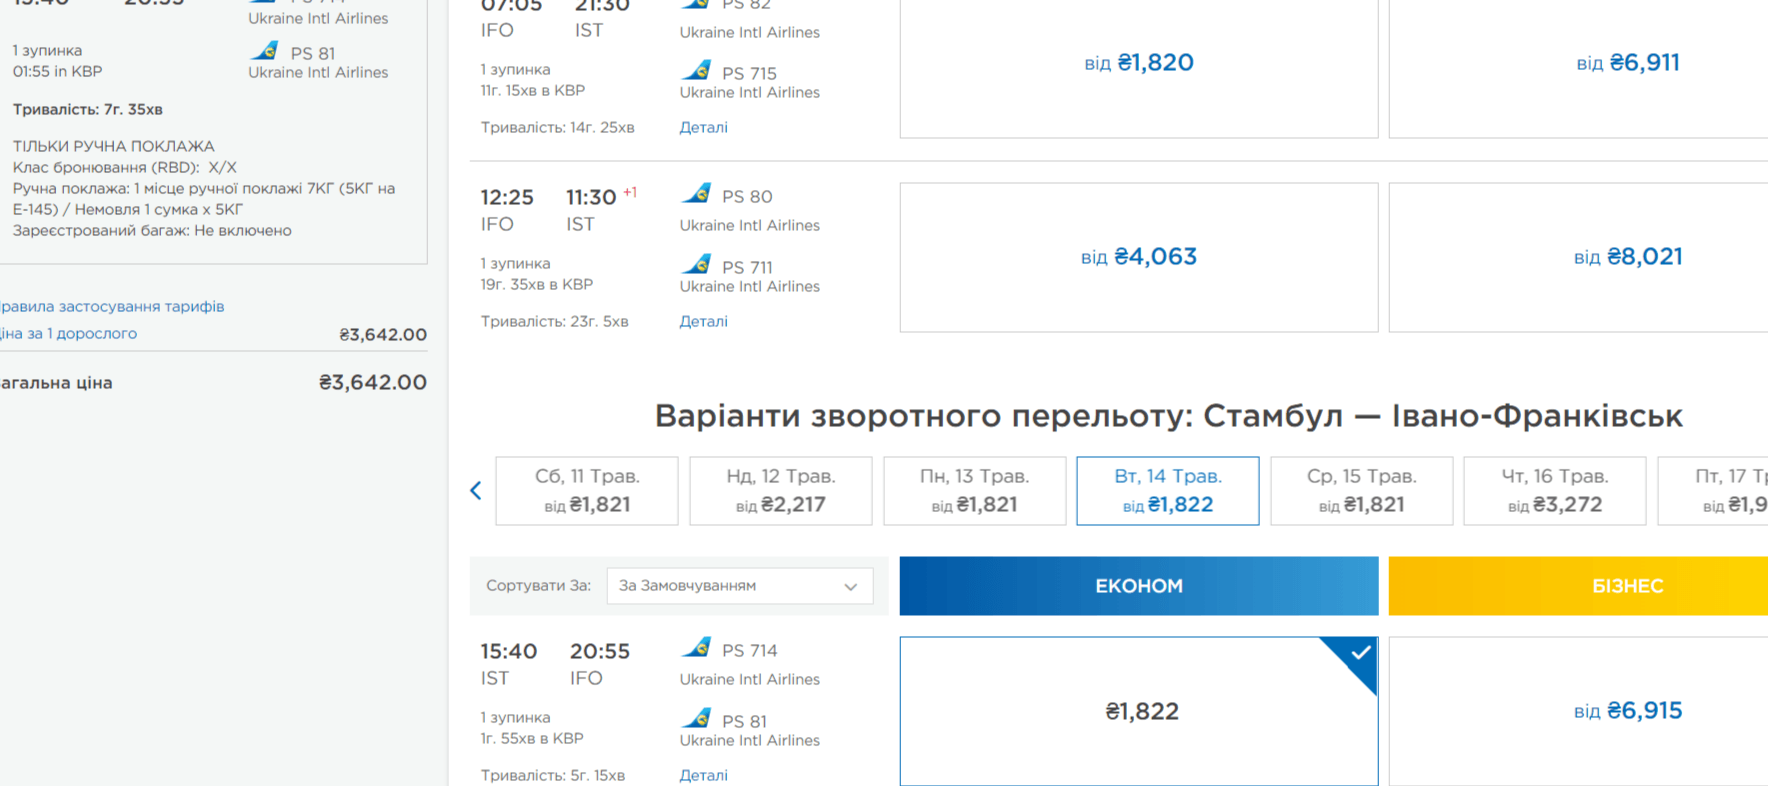Deselect the checked ₴1,822 economy fare

click(x=1139, y=711)
